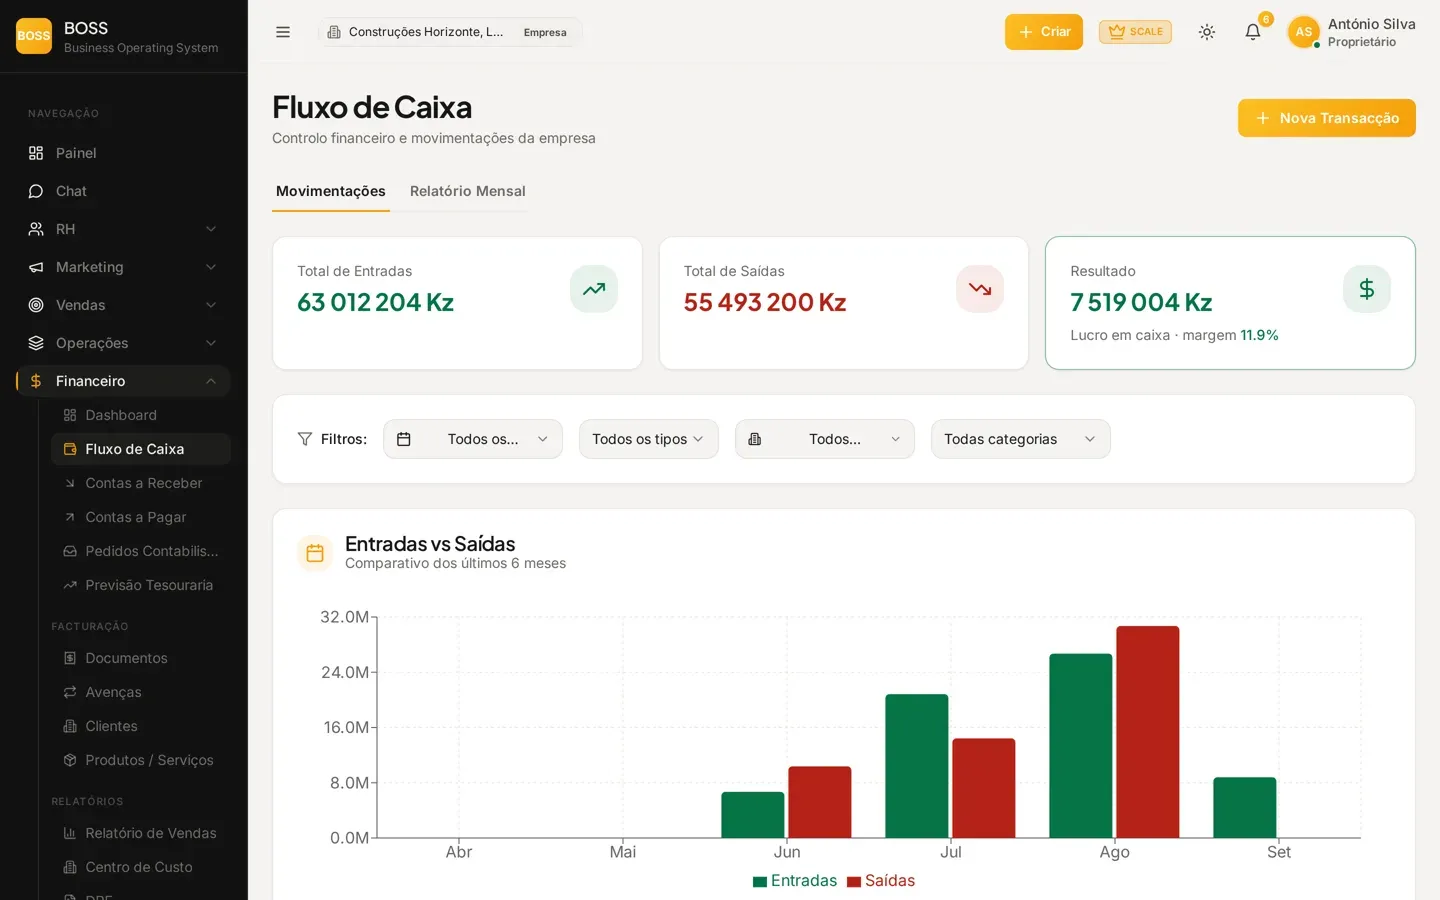Screen dimensions: 1440x900
Task: Open the Todos os tipos dropdown
Action: pyautogui.click(x=649, y=439)
